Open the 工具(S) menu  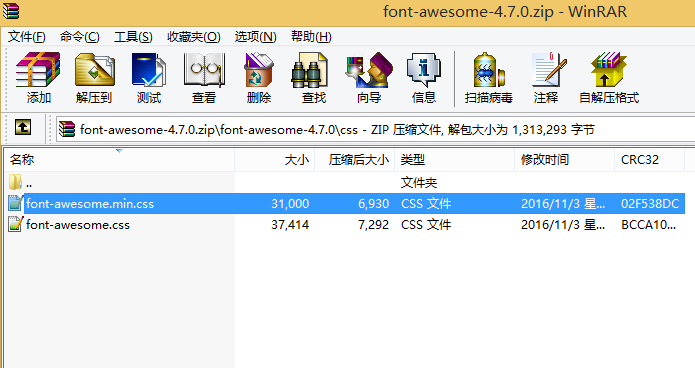click(133, 36)
